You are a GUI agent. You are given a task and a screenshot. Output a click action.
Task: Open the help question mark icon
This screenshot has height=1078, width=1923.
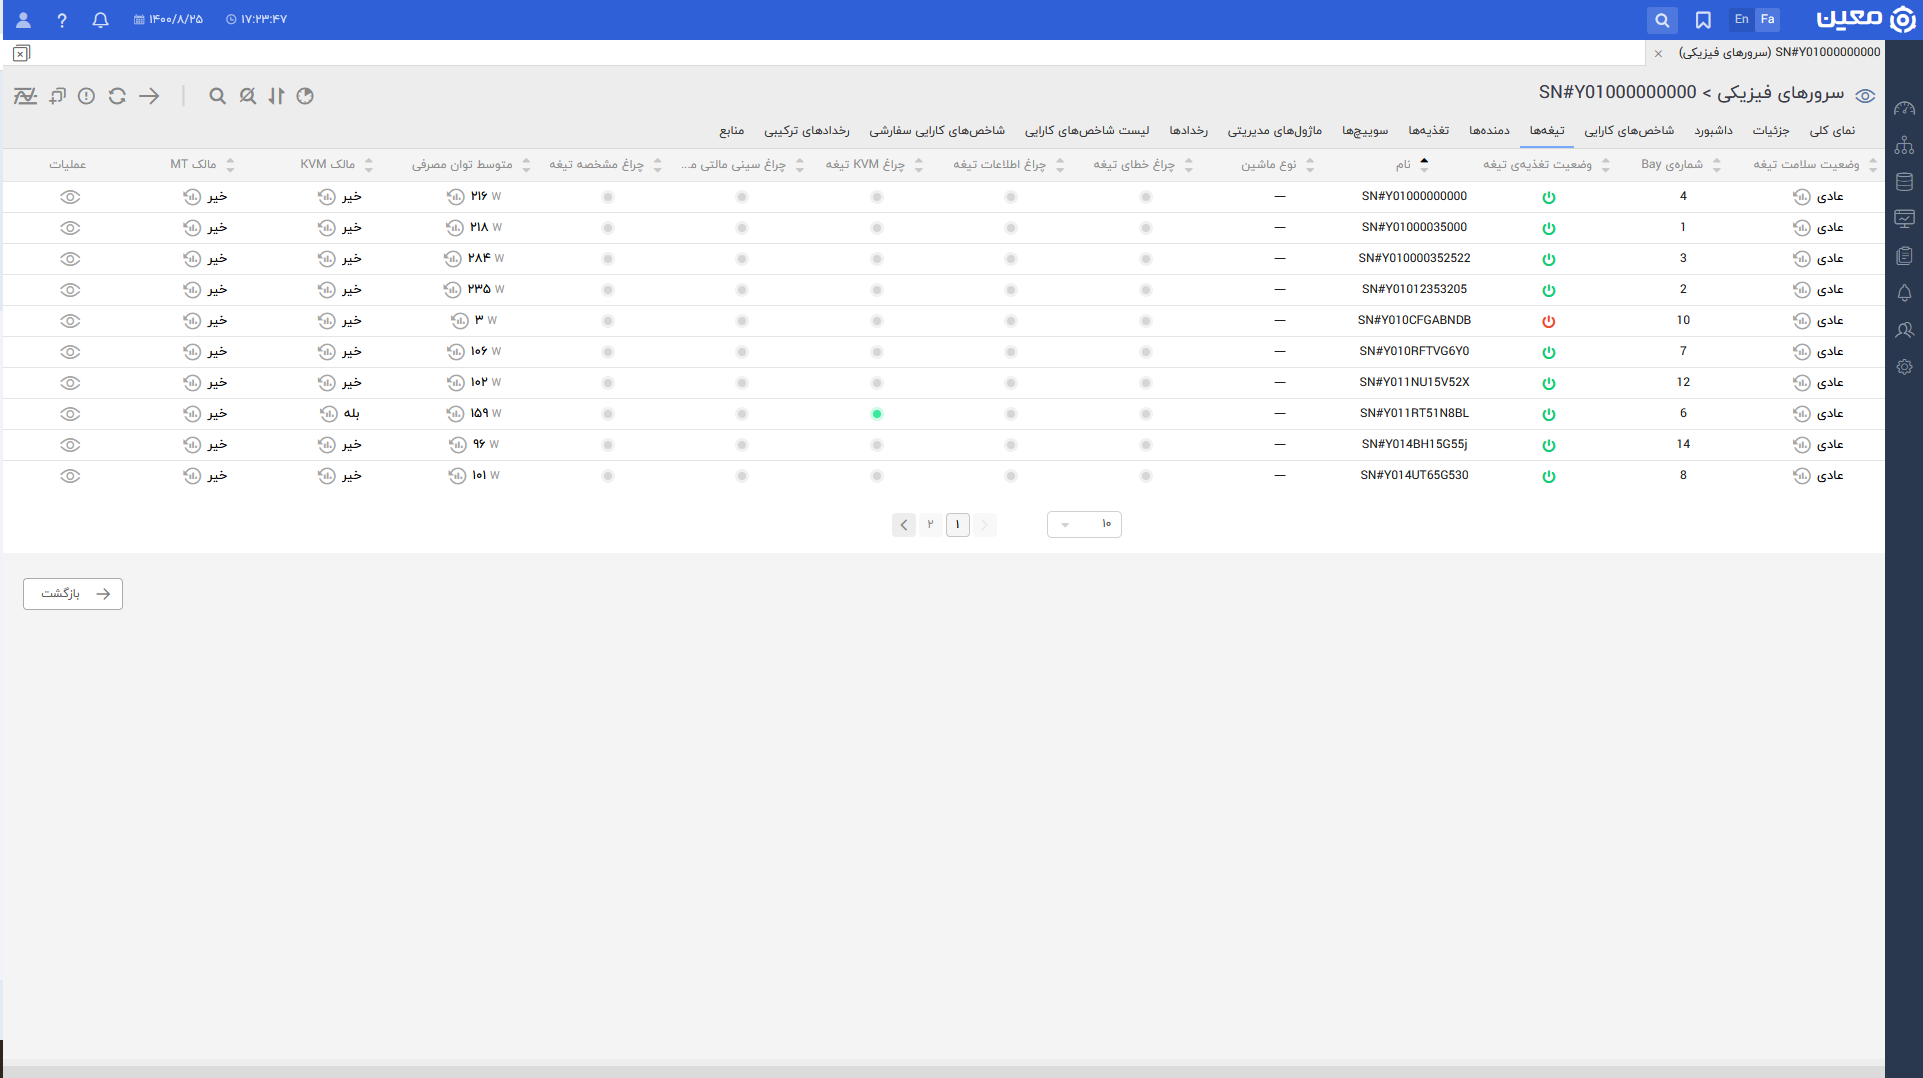click(62, 20)
